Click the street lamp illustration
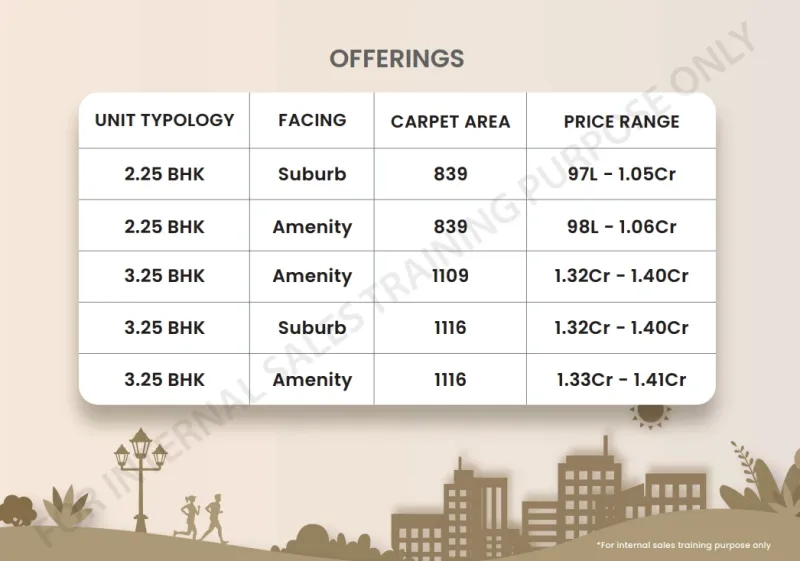 click(140, 479)
